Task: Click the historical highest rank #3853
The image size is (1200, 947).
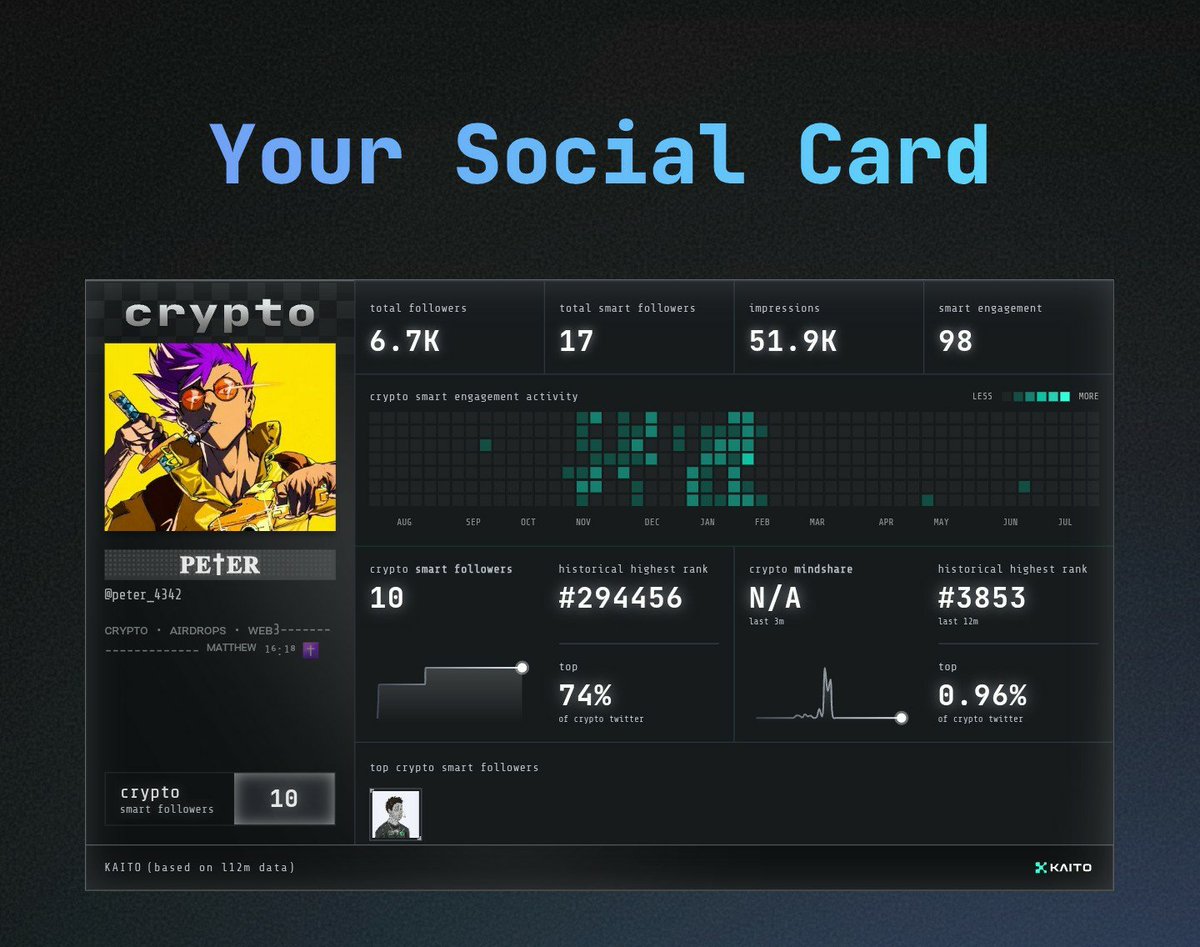Action: [x=982, y=599]
